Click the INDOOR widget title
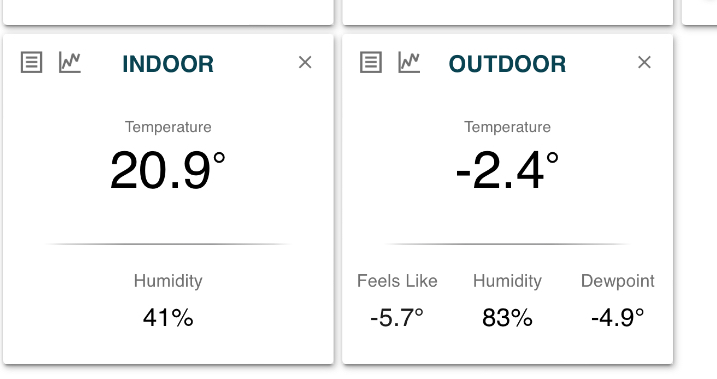The height and width of the screenshot is (379, 717). click(168, 64)
